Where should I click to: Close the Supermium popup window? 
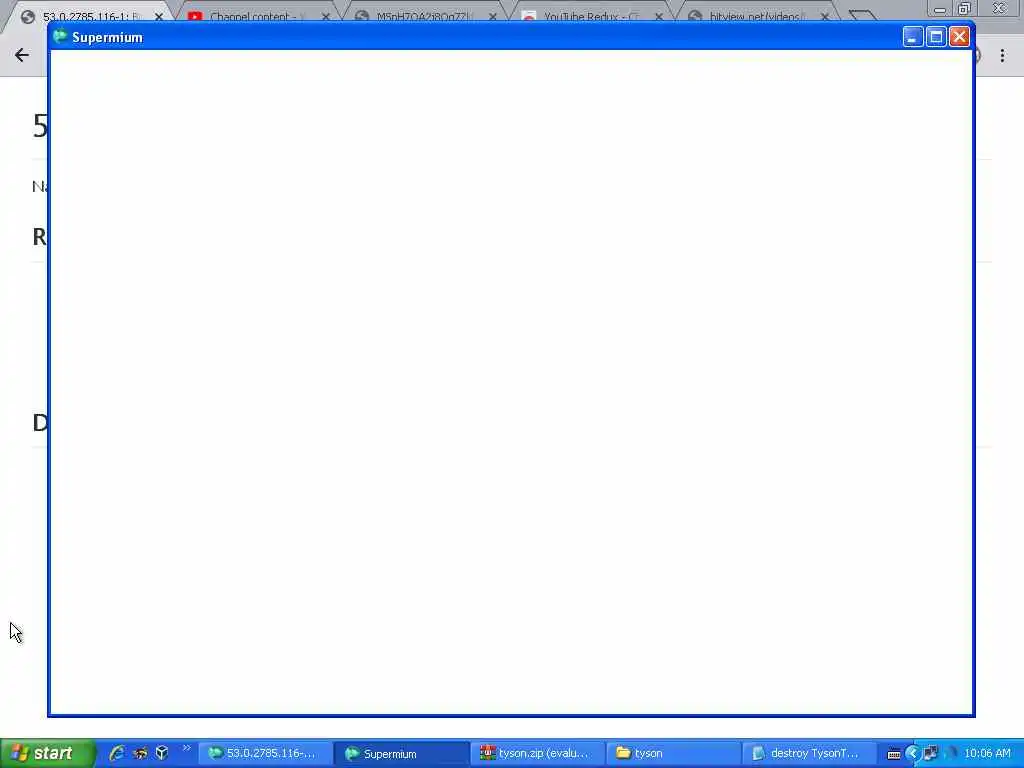pos(959,37)
